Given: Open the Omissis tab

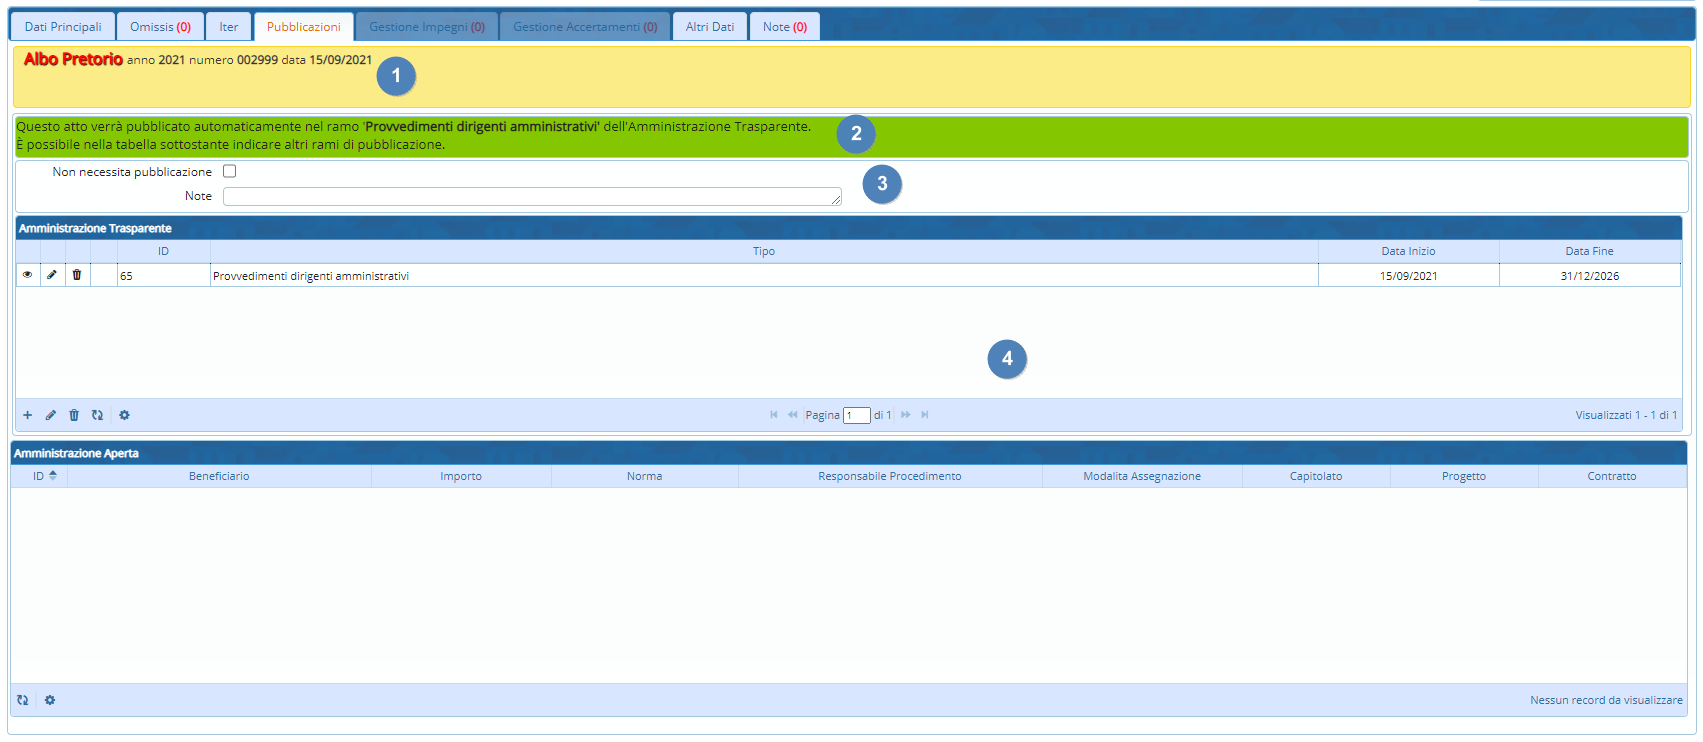Looking at the screenshot, I should click(x=160, y=27).
